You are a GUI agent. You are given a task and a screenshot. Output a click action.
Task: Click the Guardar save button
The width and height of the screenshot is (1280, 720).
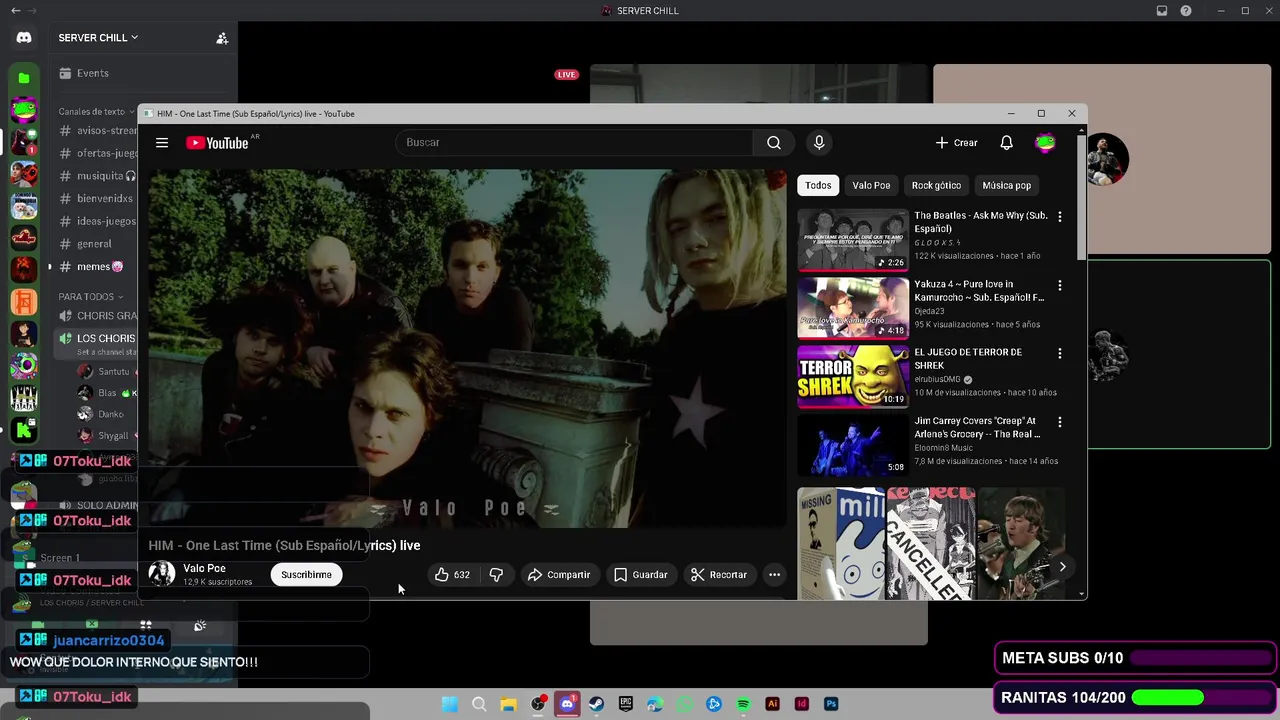640,575
